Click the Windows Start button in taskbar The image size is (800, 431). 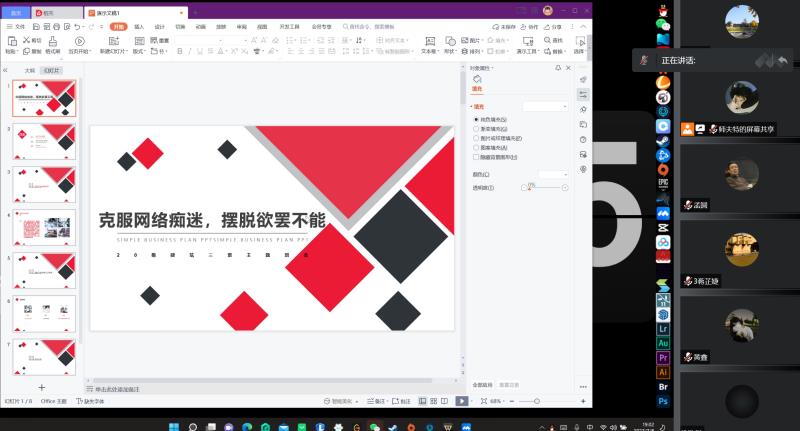[174, 426]
